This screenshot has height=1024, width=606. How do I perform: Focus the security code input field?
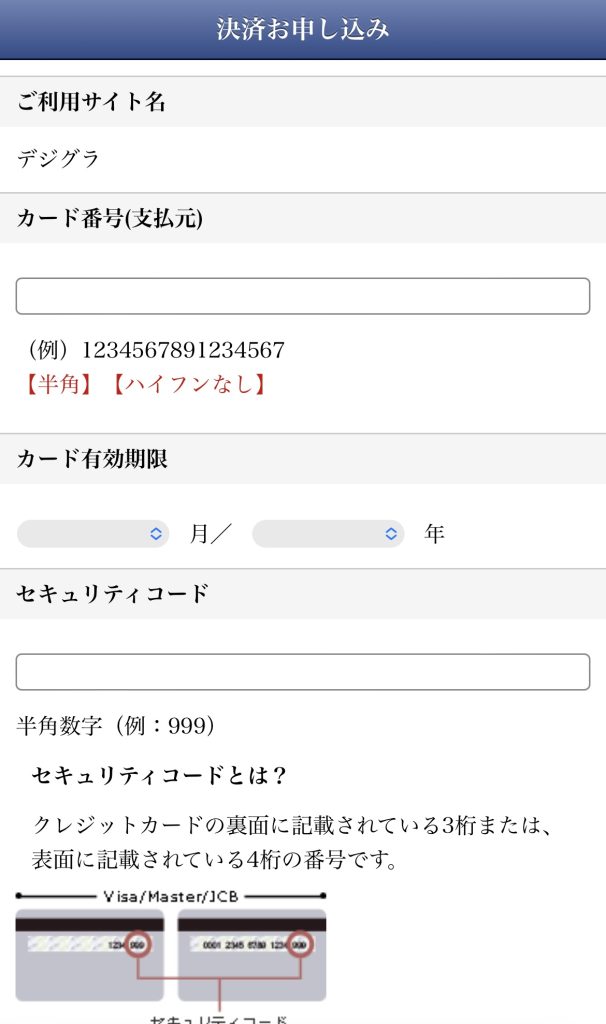tap(302, 672)
